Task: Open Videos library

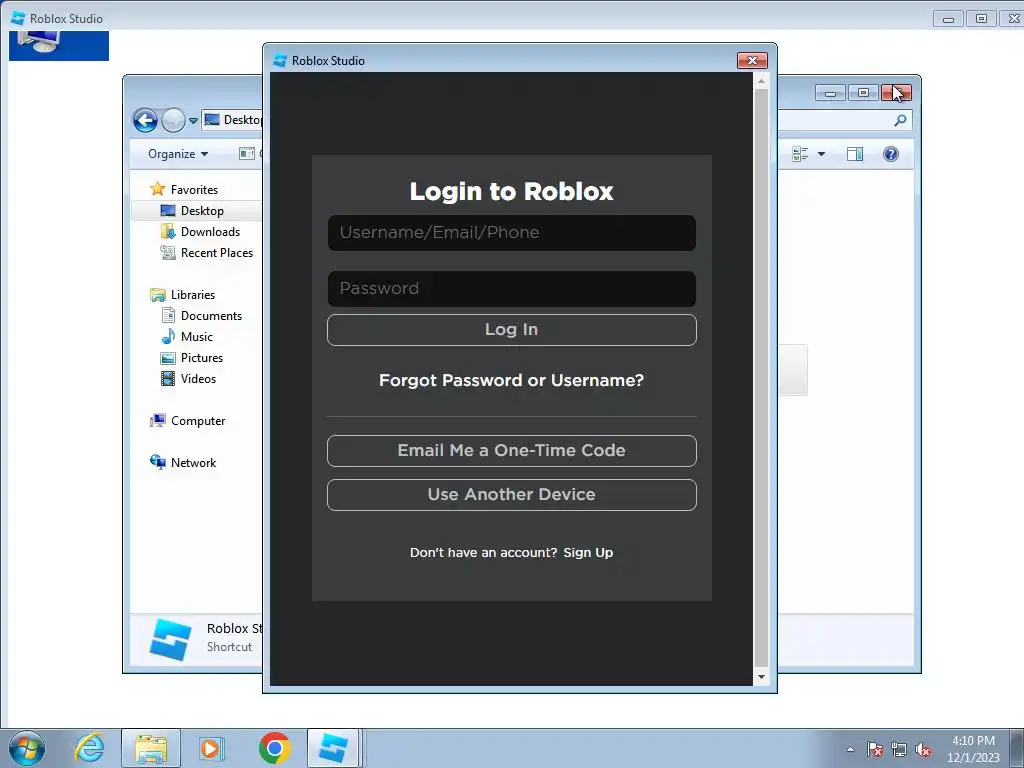Action: [198, 379]
